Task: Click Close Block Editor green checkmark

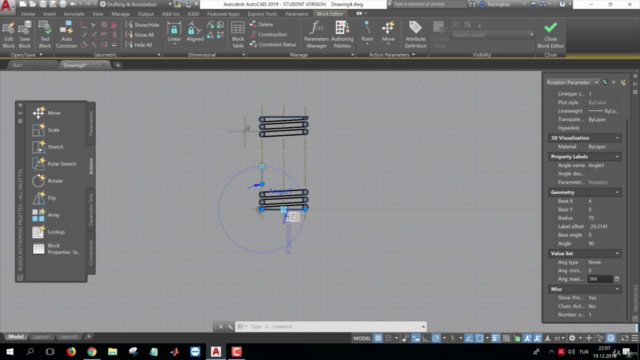Action: coord(550,35)
